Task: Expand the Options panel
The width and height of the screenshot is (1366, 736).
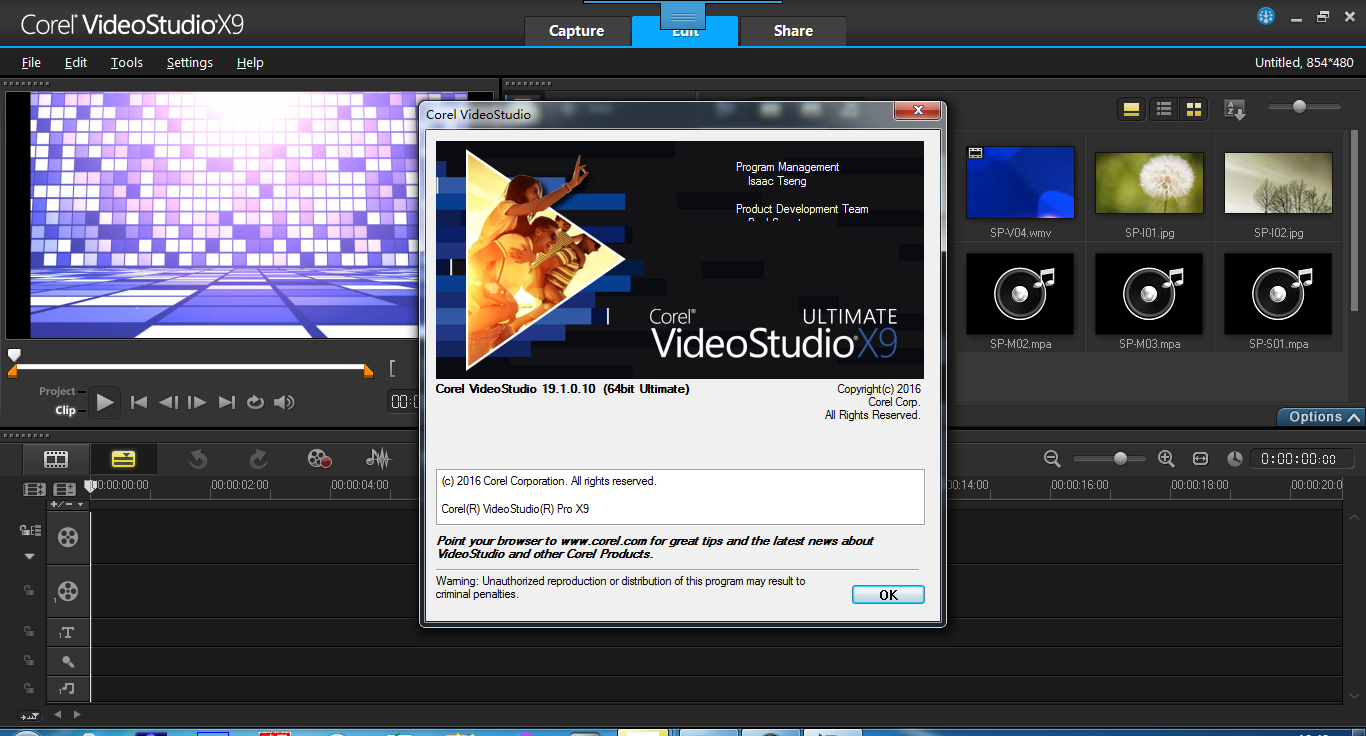Action: pos(1321,417)
